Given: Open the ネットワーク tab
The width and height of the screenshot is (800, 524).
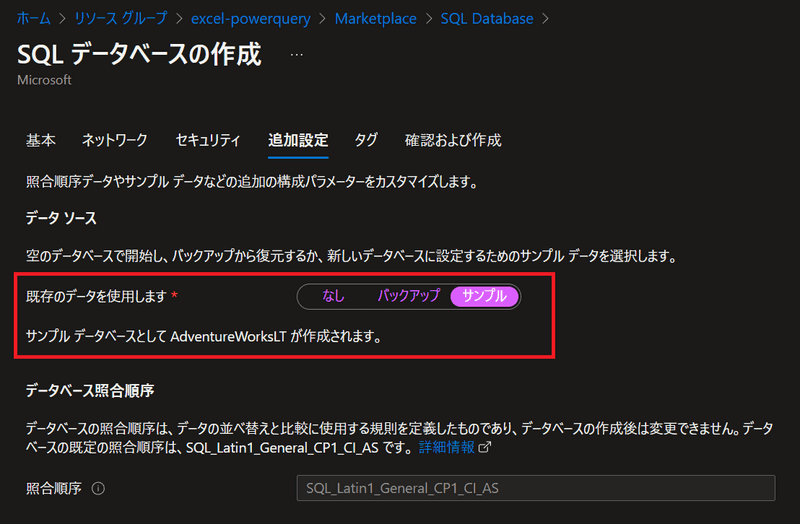Looking at the screenshot, I should click(x=114, y=140).
